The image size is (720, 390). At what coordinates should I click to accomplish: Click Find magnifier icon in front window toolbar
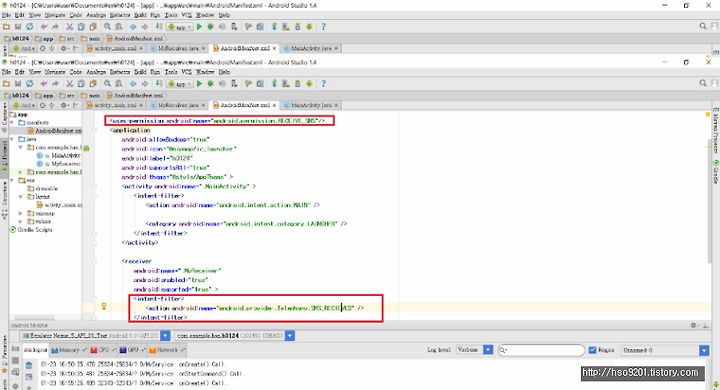[x=107, y=84]
